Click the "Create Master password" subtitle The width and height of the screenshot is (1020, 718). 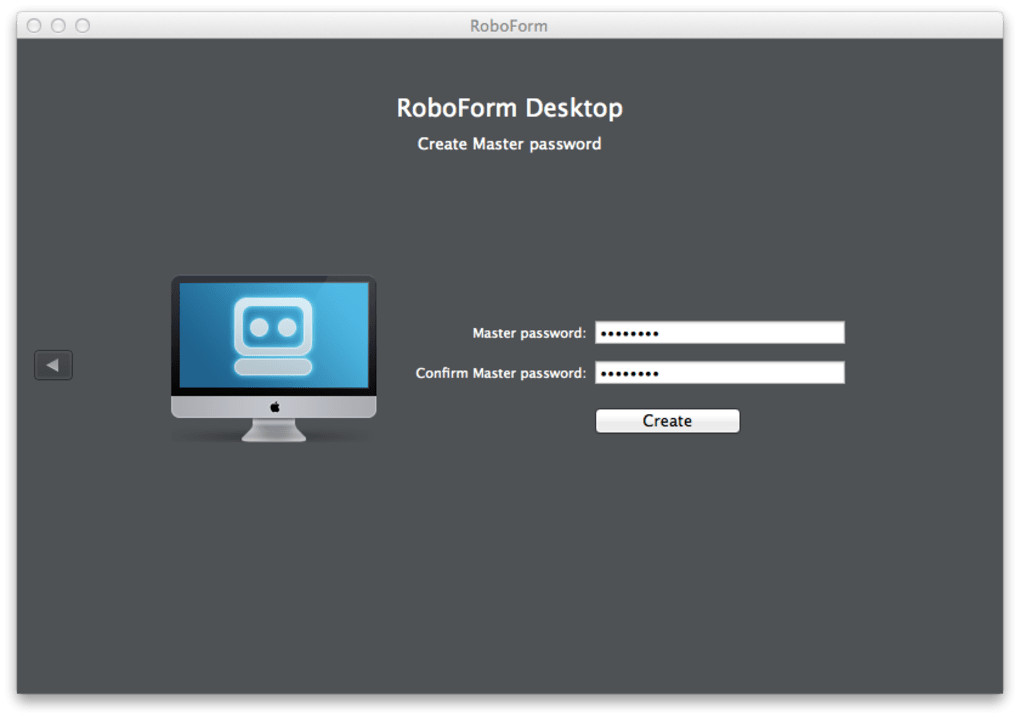coord(509,144)
